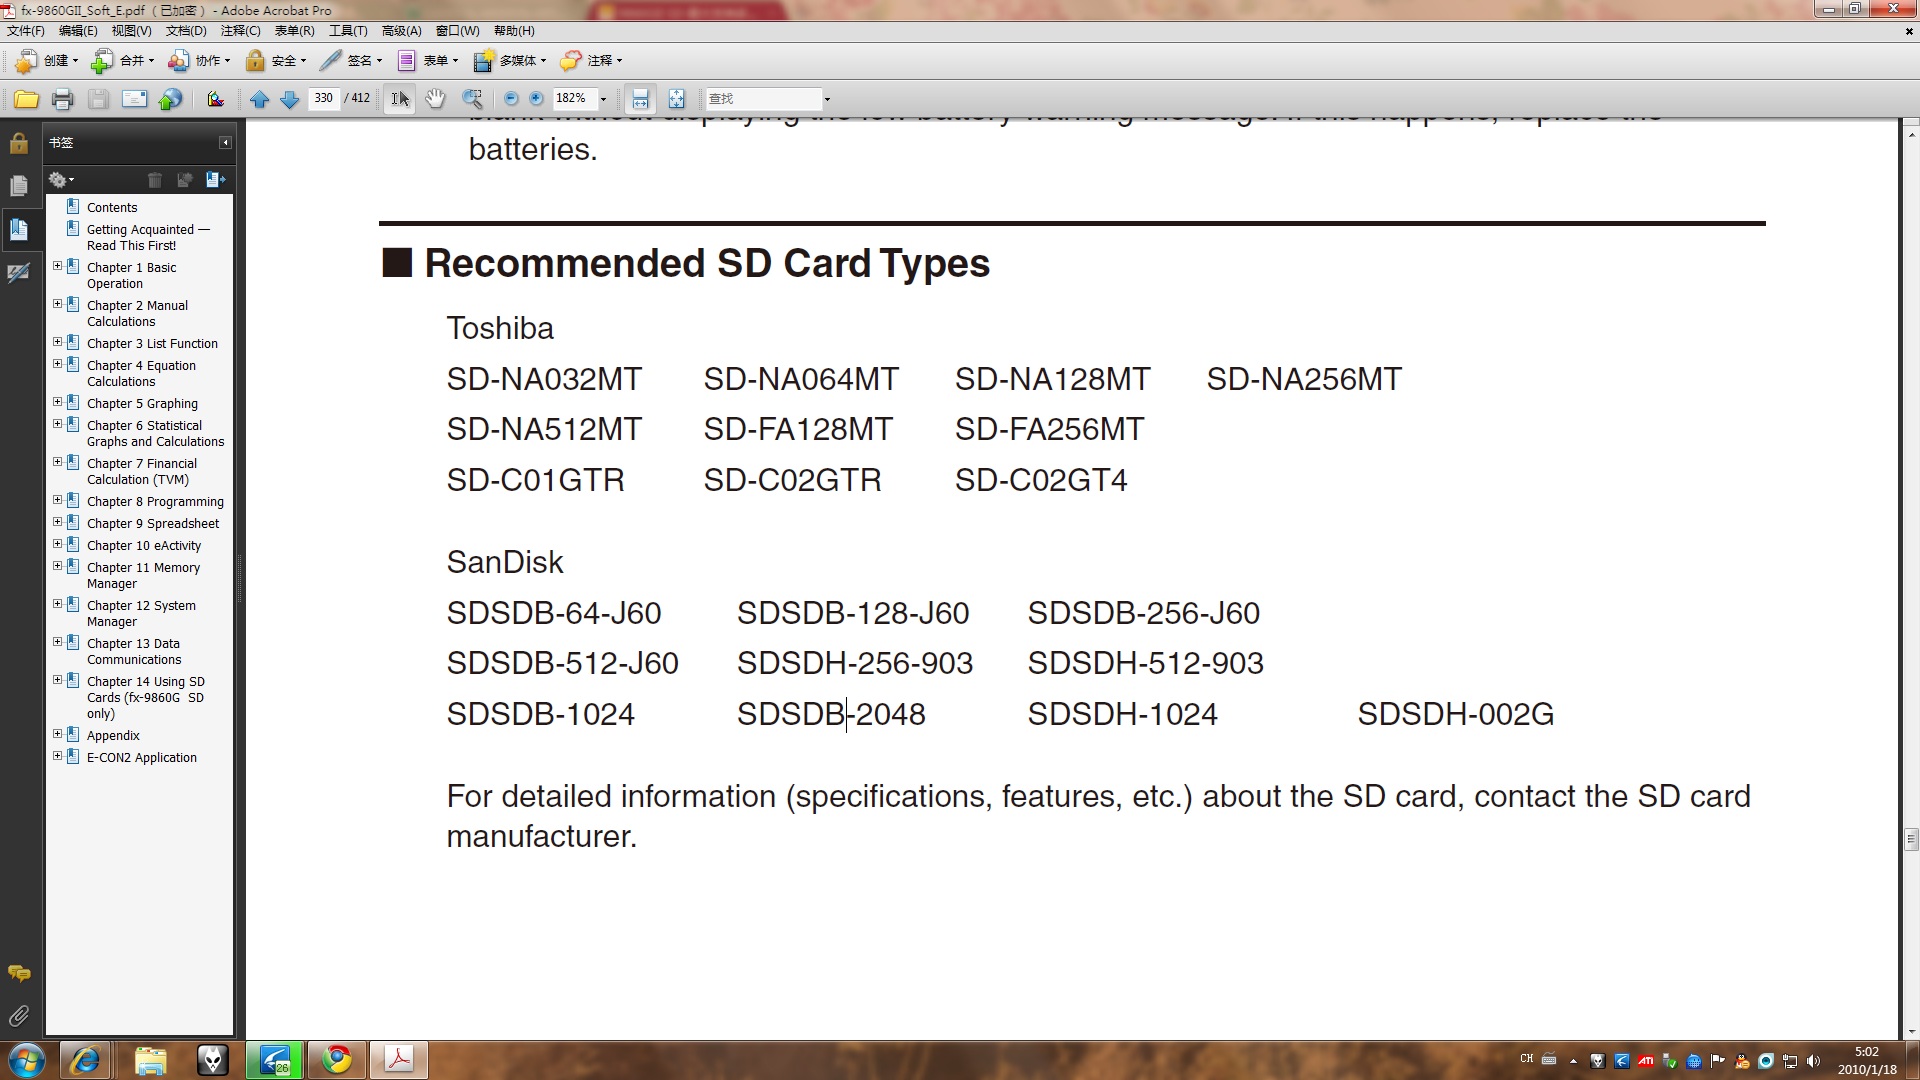
Task: Open the 视图(V) menu
Action: click(x=131, y=31)
